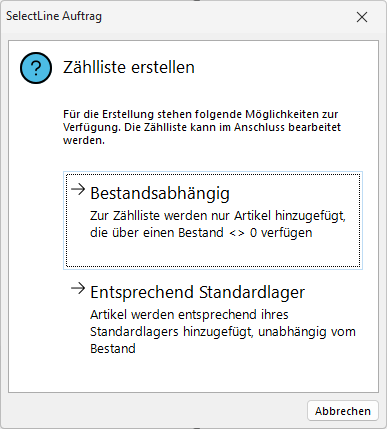Click the empty area inside the dotted Bestandsabhängig frame
387x429 pixels.
pyautogui.click(x=213, y=253)
